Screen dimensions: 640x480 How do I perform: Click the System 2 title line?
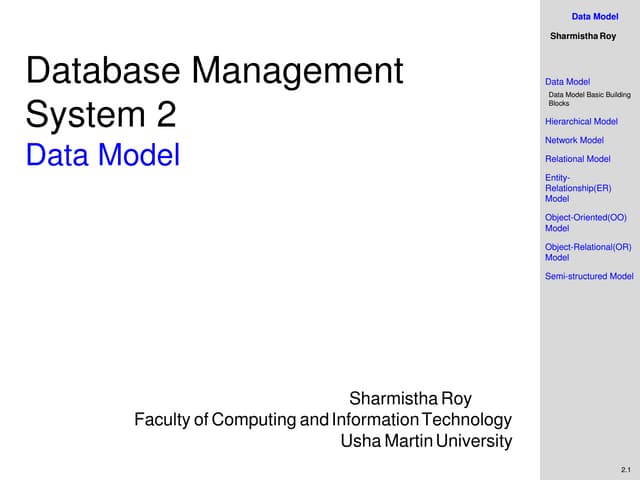pyautogui.click(x=101, y=114)
